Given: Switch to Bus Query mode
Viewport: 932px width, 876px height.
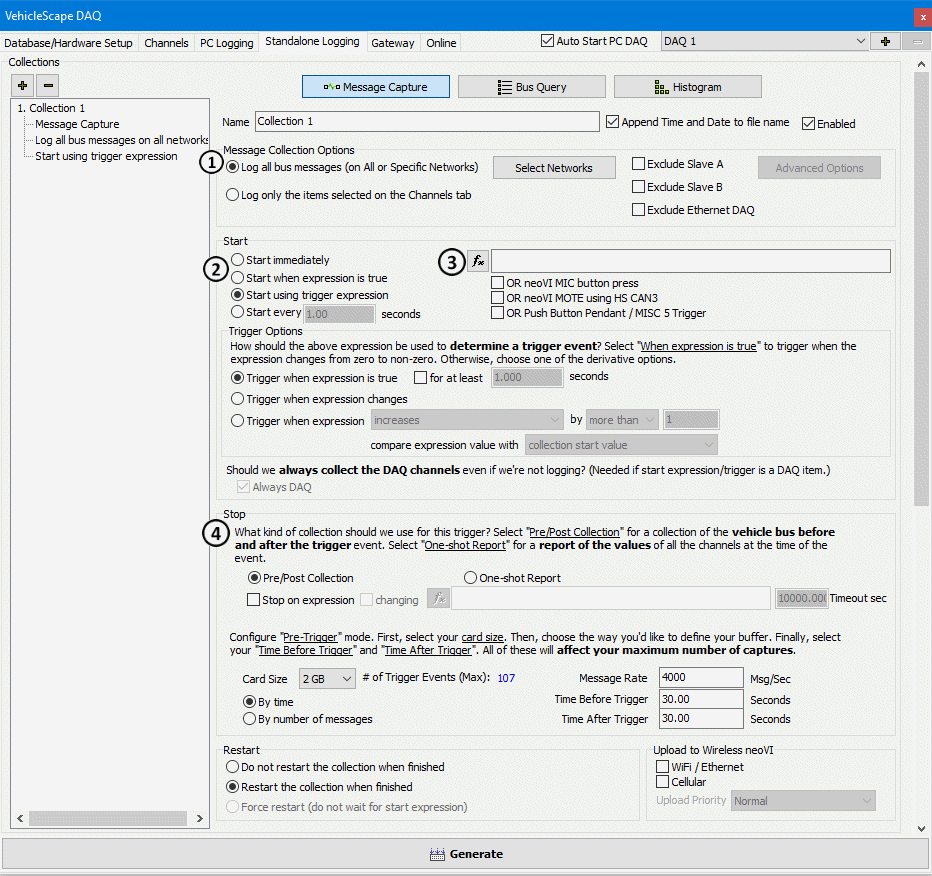Looking at the screenshot, I should (x=532, y=87).
